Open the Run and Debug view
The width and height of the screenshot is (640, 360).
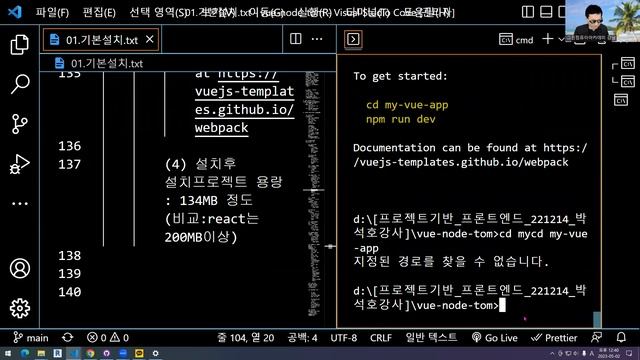(20, 164)
